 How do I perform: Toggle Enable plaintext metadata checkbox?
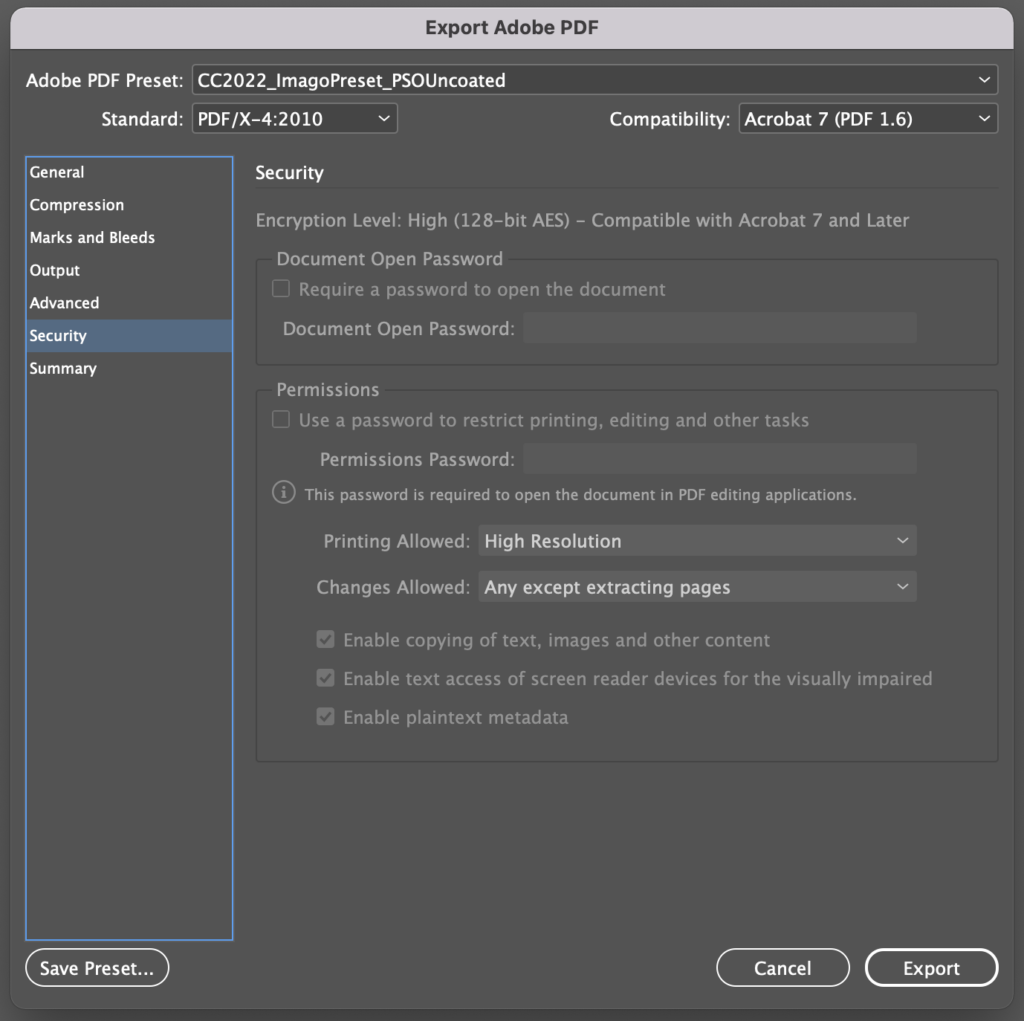pos(325,717)
